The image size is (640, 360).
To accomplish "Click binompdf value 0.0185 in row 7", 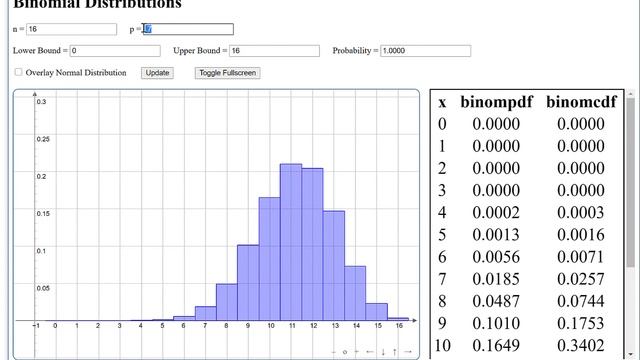I will [496, 279].
